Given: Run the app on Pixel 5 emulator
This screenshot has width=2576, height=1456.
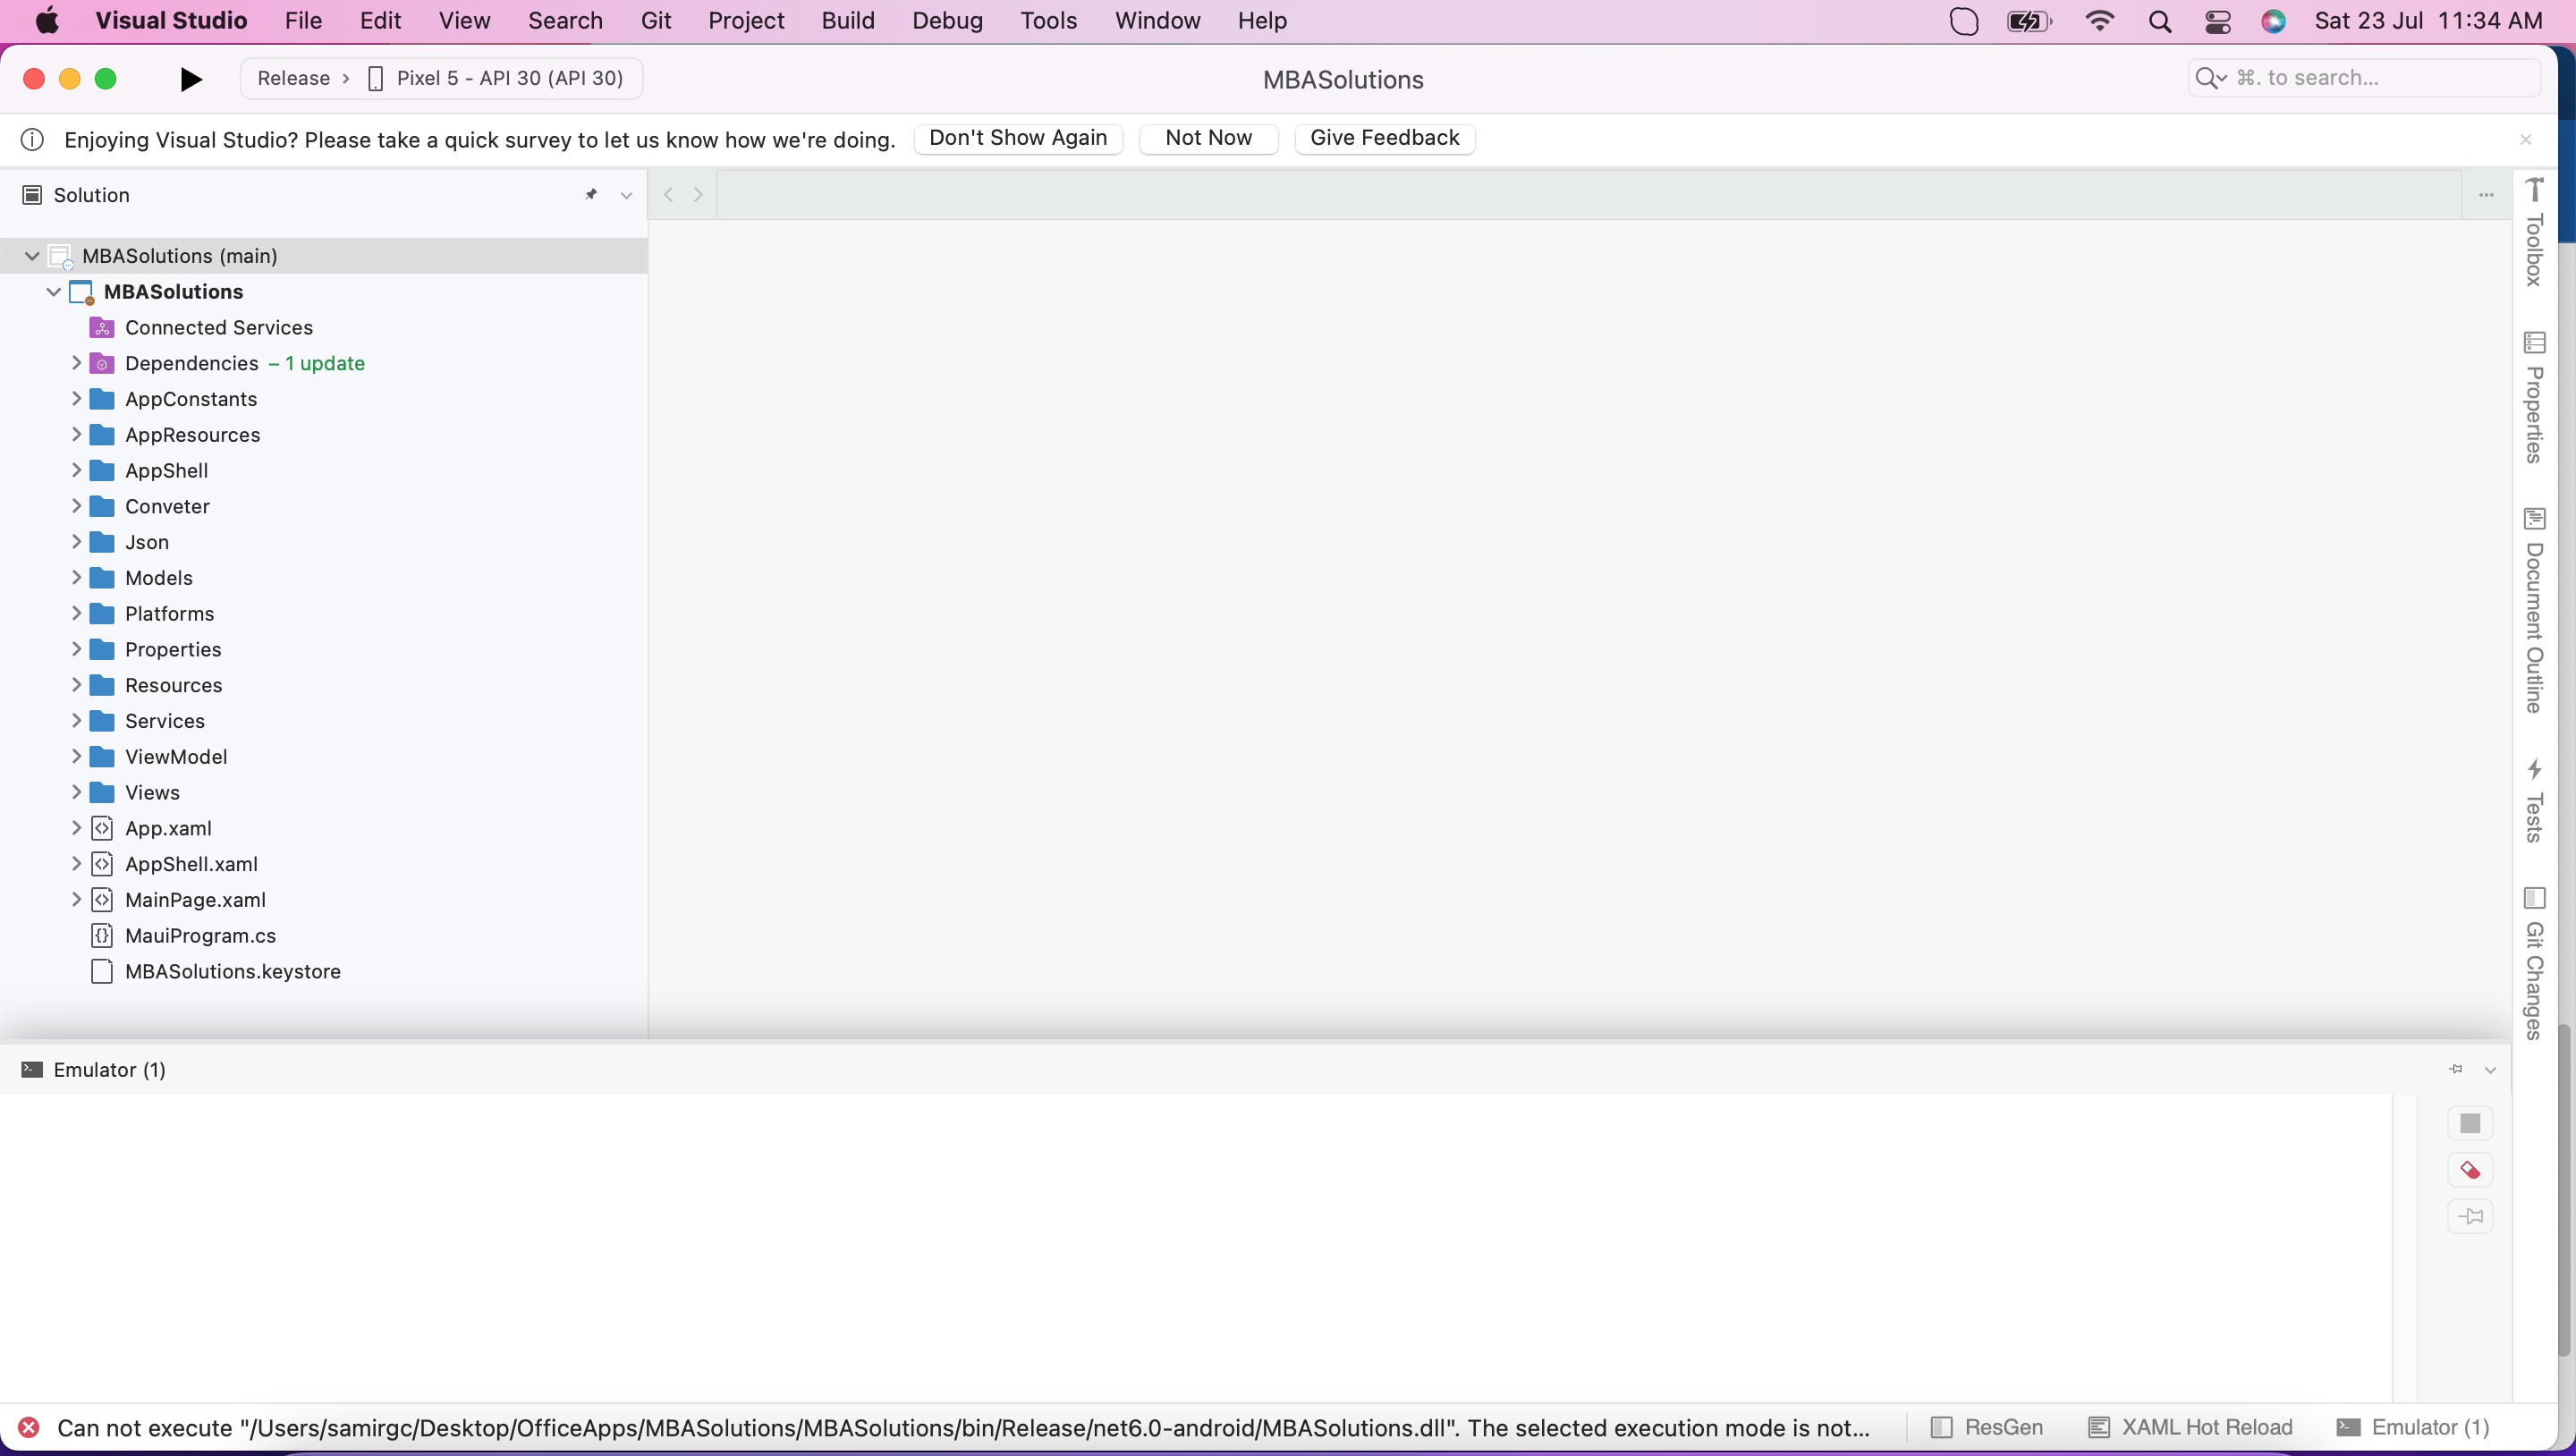Looking at the screenshot, I should (x=190, y=79).
